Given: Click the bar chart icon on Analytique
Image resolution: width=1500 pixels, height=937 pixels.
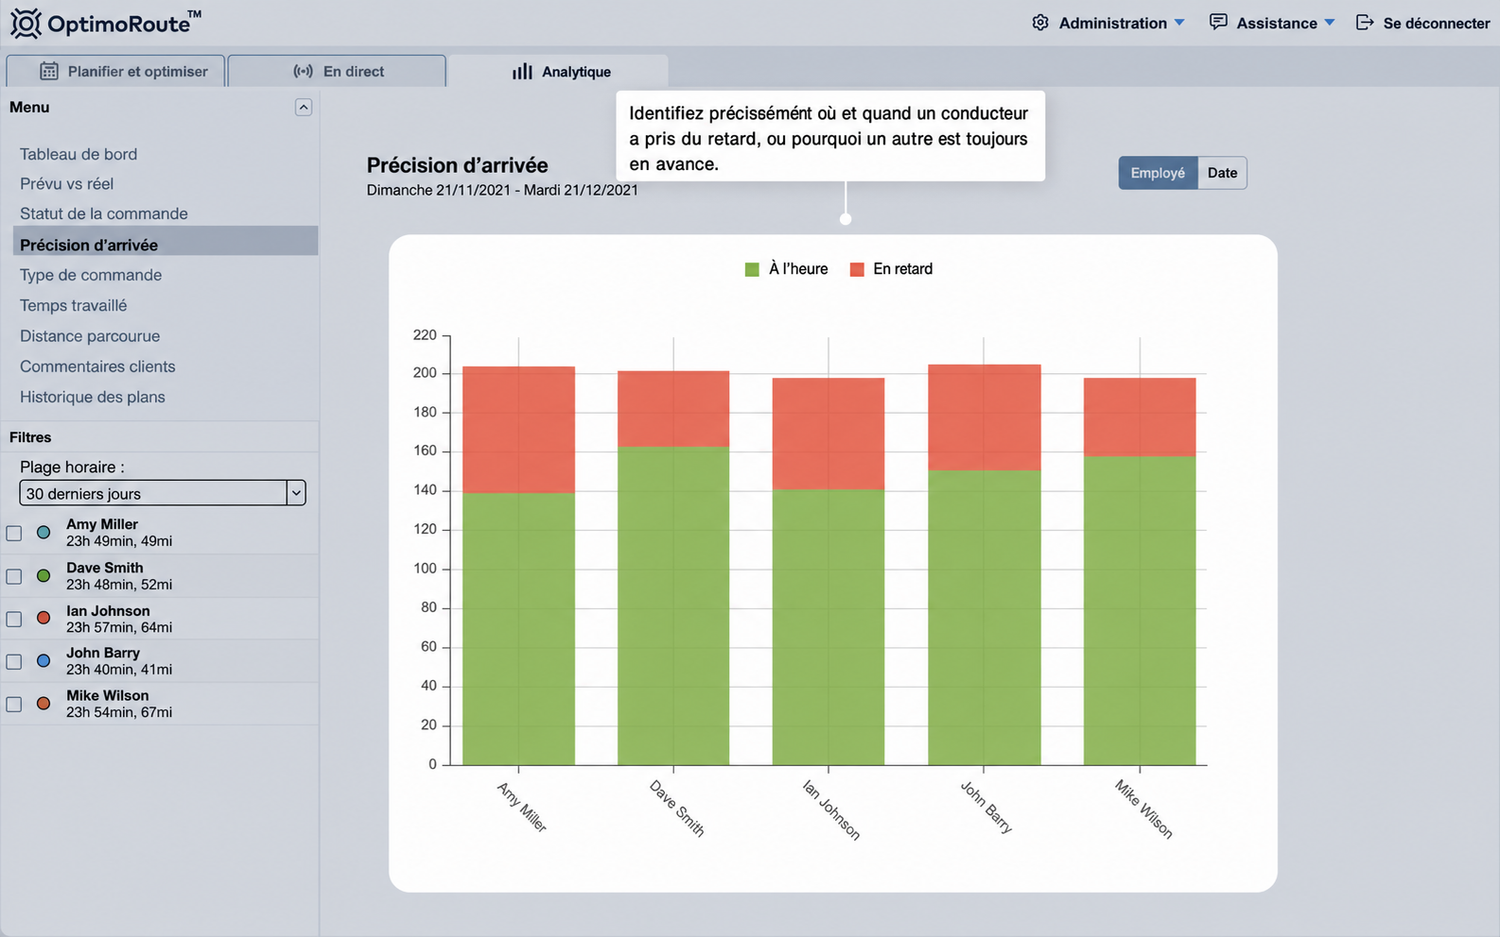Looking at the screenshot, I should [522, 71].
